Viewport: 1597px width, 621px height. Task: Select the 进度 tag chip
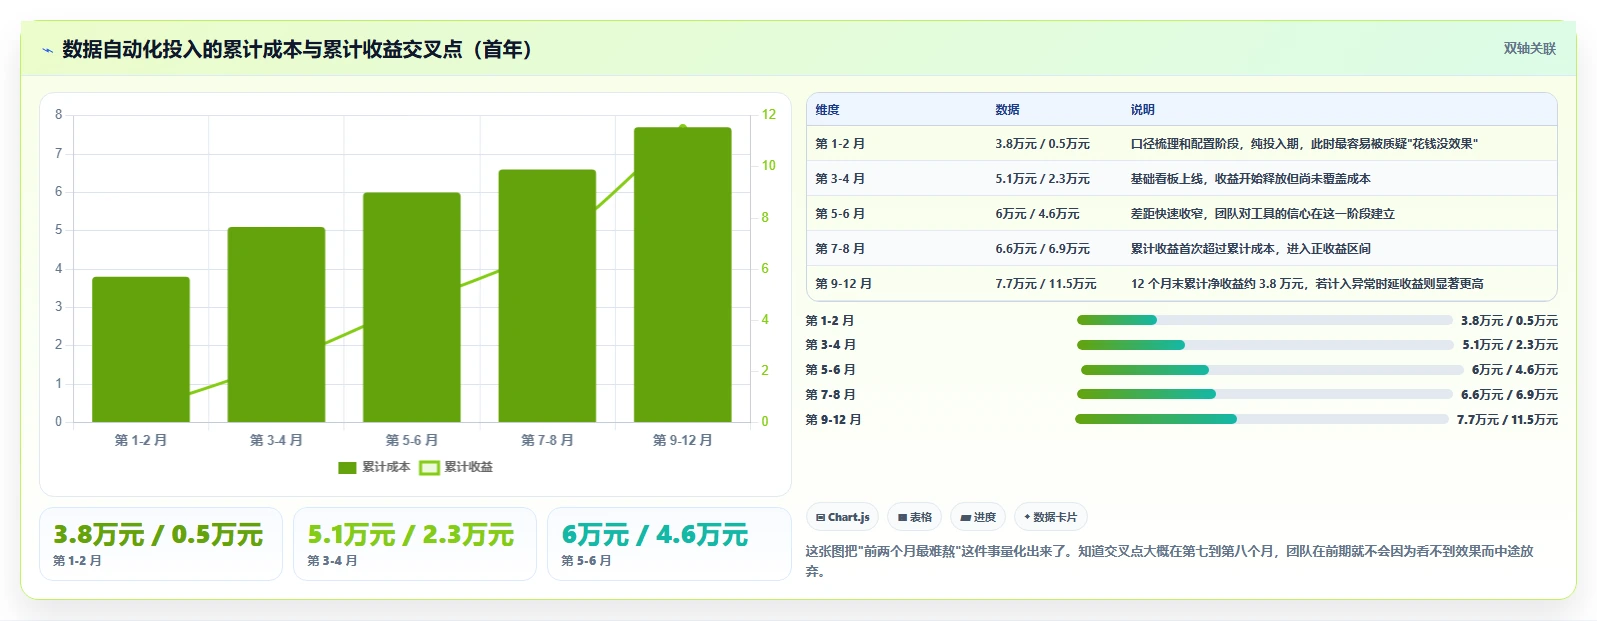(978, 517)
